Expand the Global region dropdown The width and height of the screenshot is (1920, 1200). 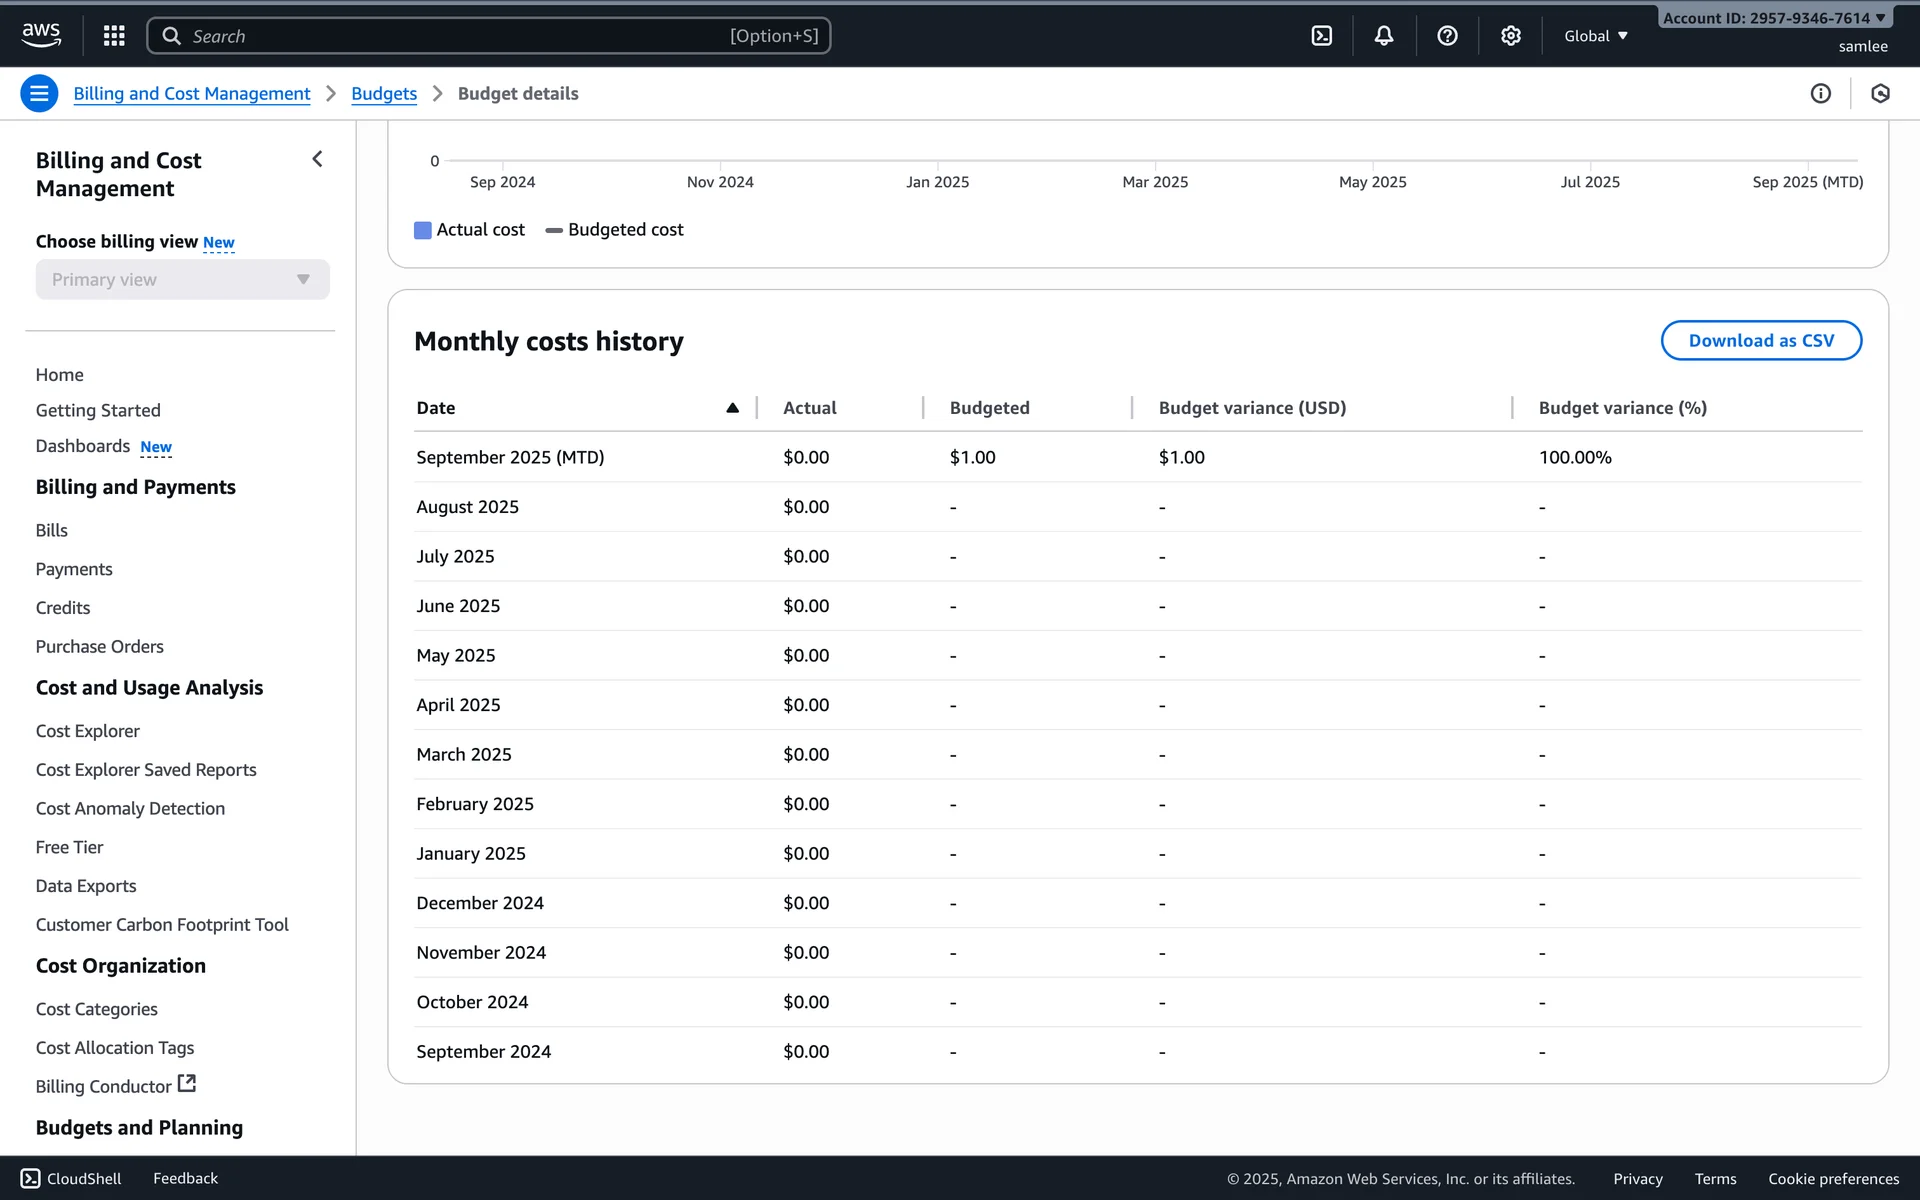[x=1595, y=36]
